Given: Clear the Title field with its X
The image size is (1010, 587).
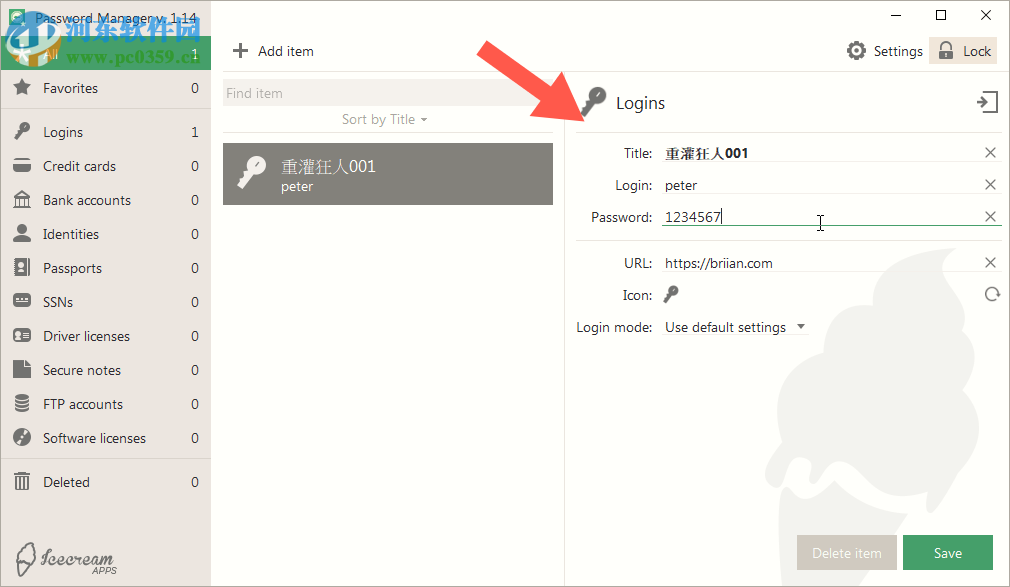Looking at the screenshot, I should pyautogui.click(x=990, y=152).
